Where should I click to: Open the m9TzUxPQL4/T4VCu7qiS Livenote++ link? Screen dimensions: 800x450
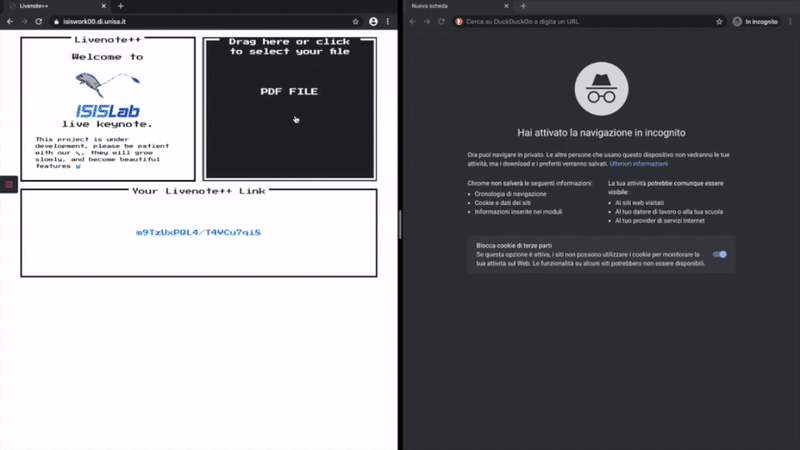pyautogui.click(x=198, y=232)
